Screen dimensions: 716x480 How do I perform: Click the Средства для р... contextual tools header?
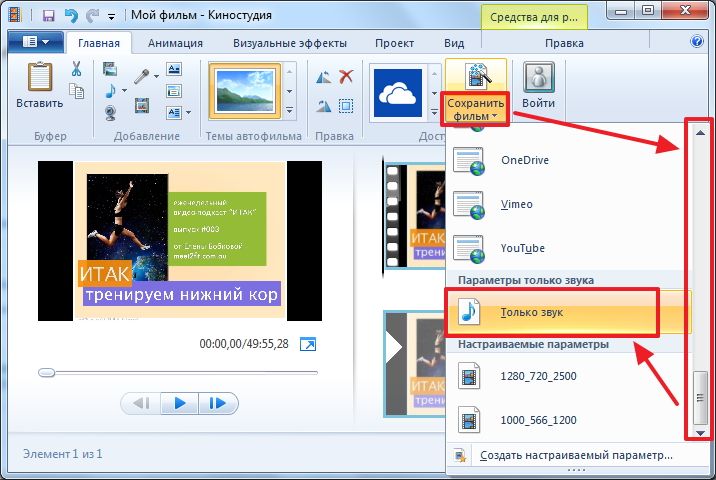point(534,17)
